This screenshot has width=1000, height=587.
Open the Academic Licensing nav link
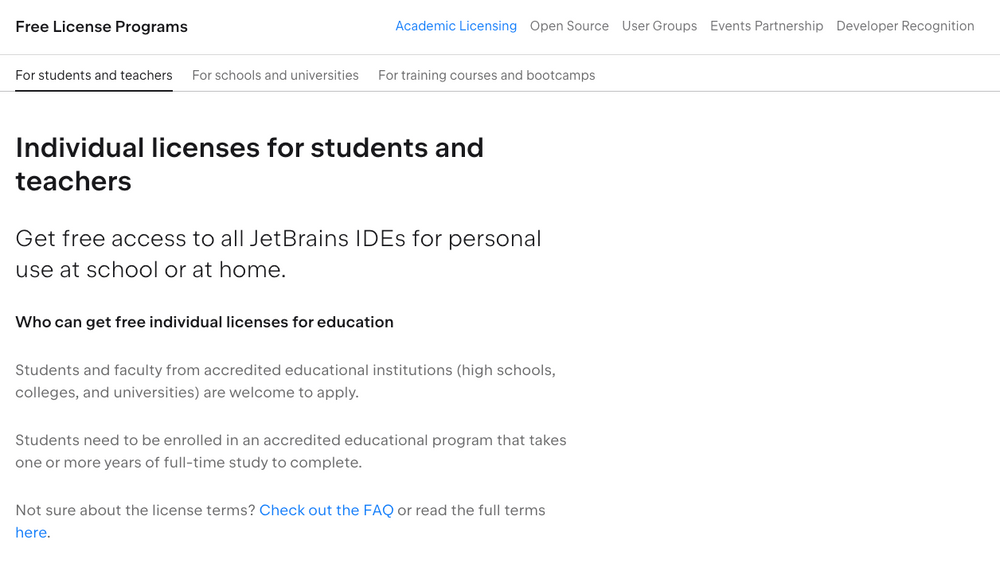[456, 26]
